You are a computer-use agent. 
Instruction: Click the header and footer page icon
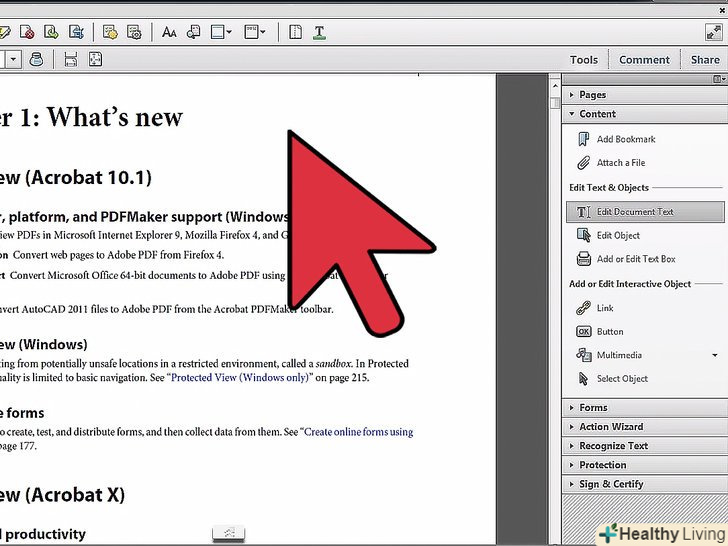click(x=217, y=32)
